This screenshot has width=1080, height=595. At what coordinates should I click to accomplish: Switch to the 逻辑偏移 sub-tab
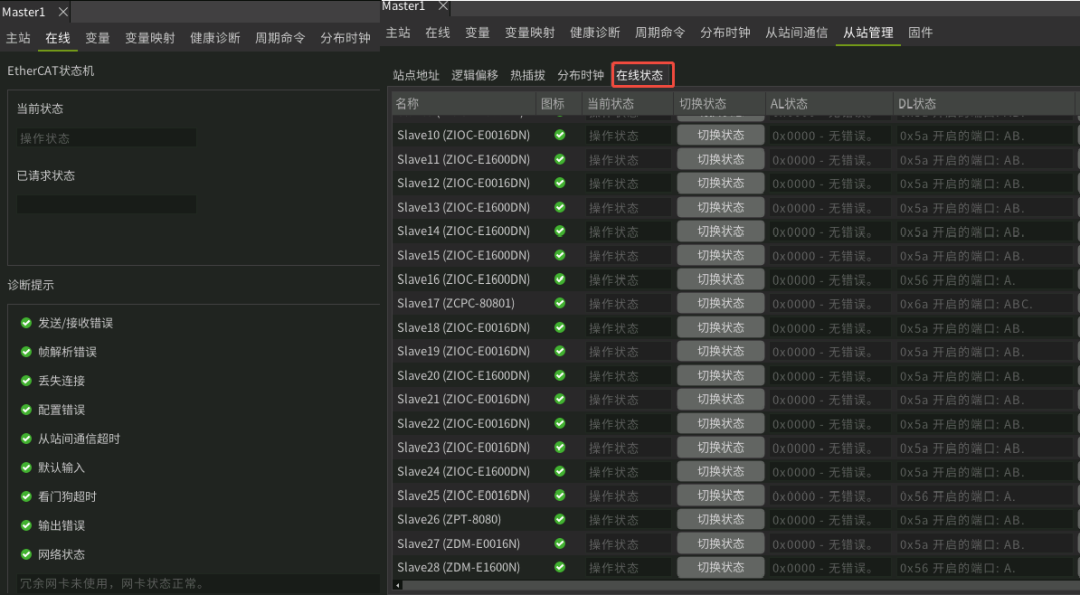475,75
